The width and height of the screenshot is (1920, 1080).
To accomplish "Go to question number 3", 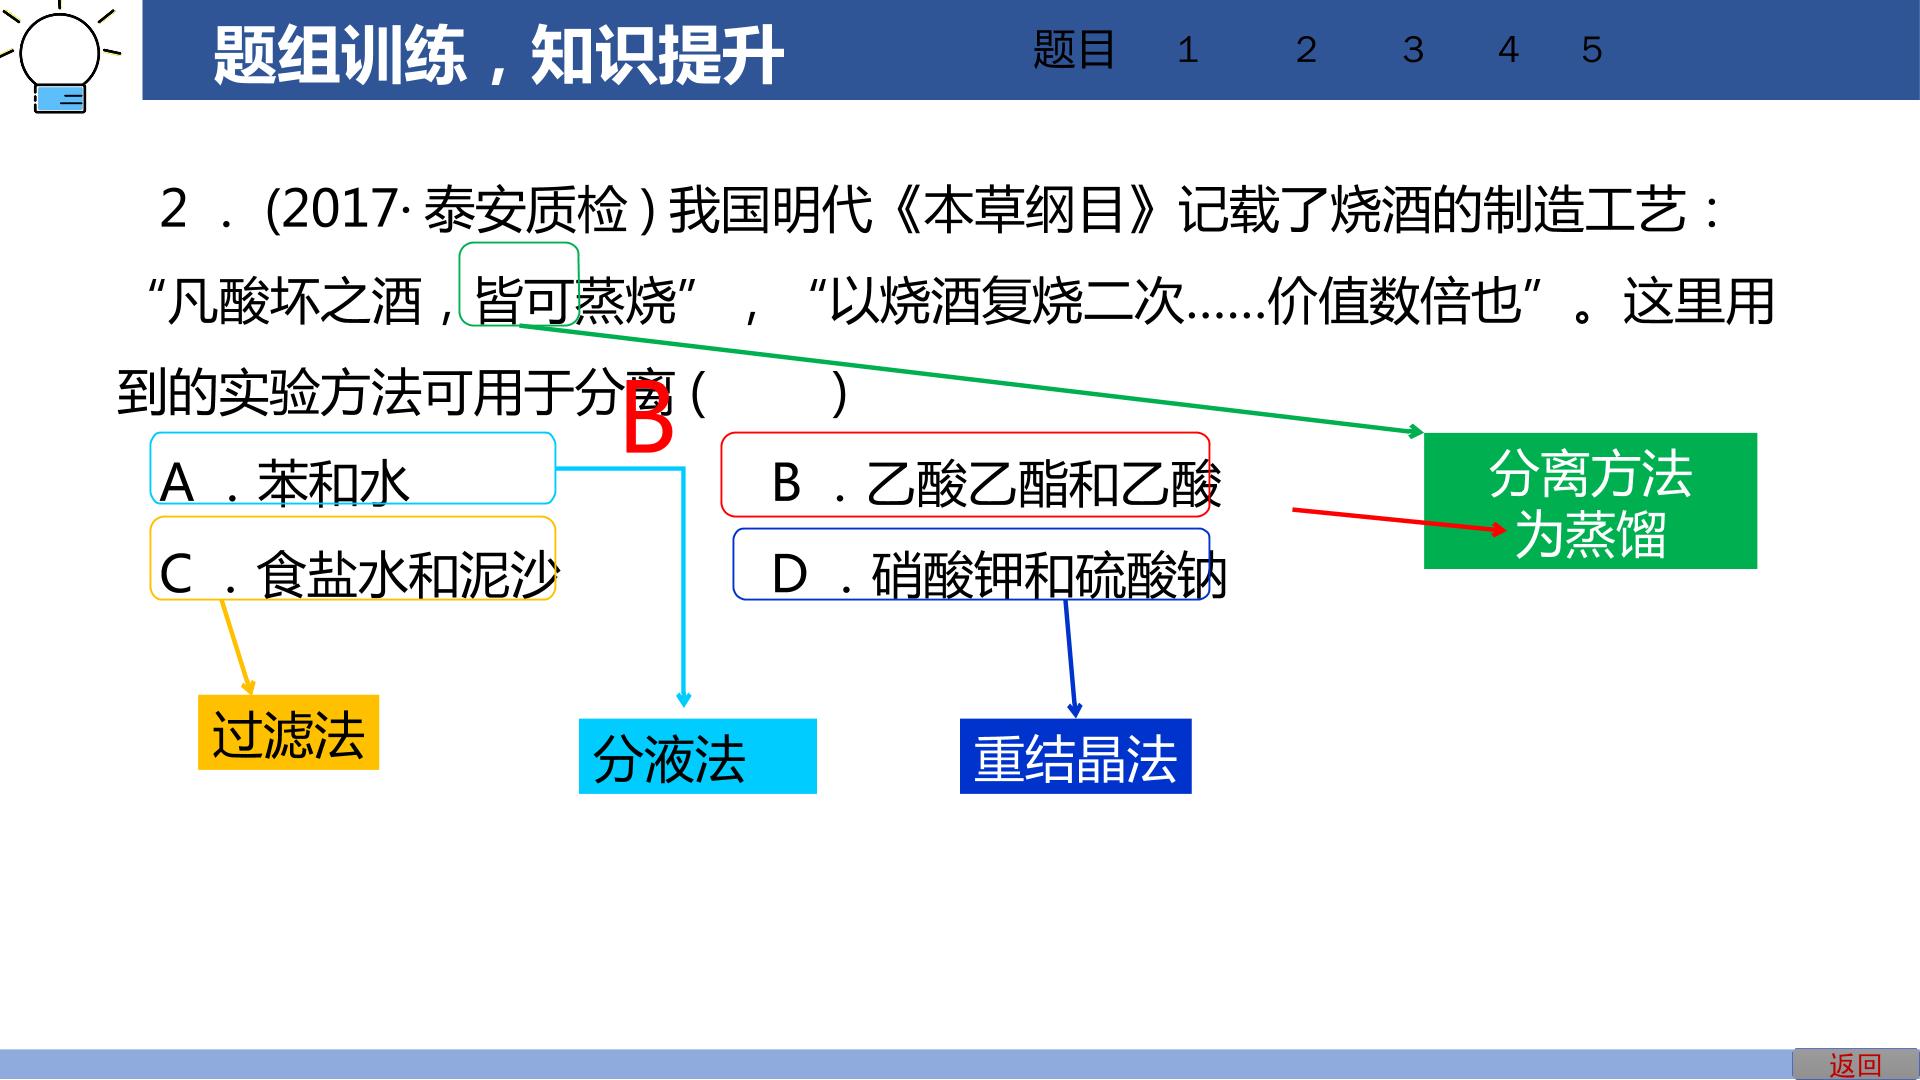I will [1413, 50].
